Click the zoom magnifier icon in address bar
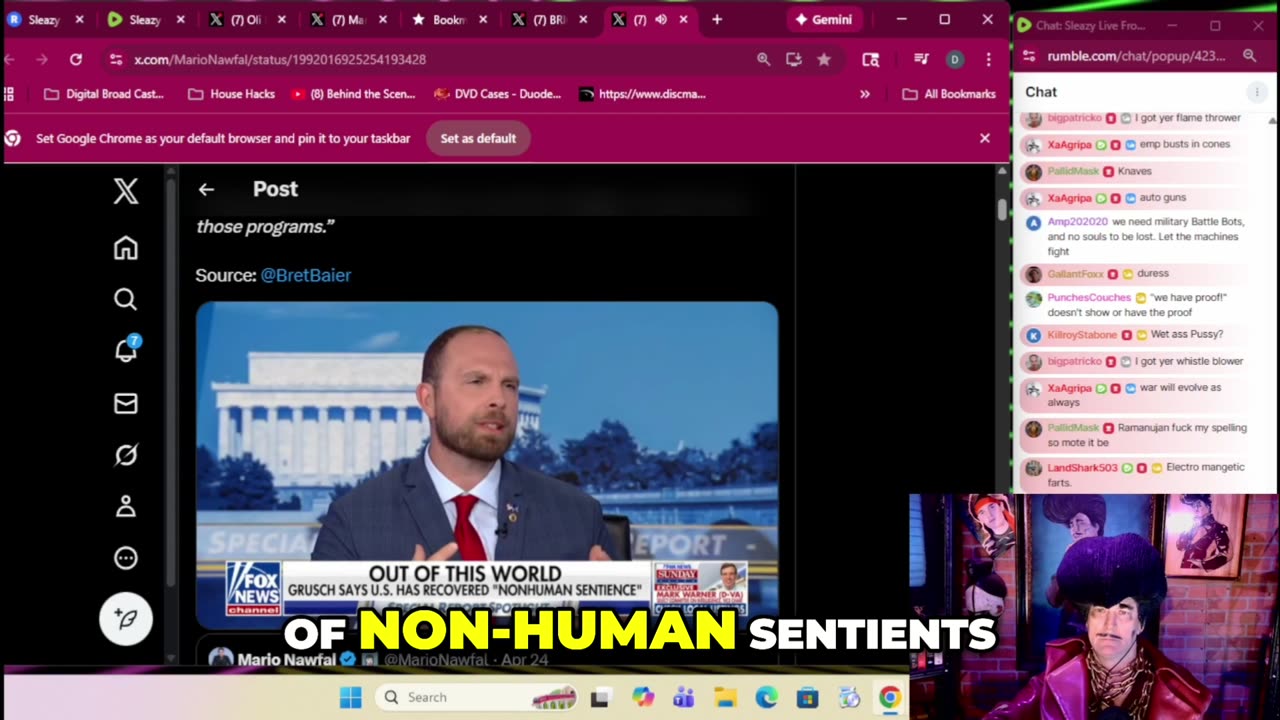 coord(764,59)
